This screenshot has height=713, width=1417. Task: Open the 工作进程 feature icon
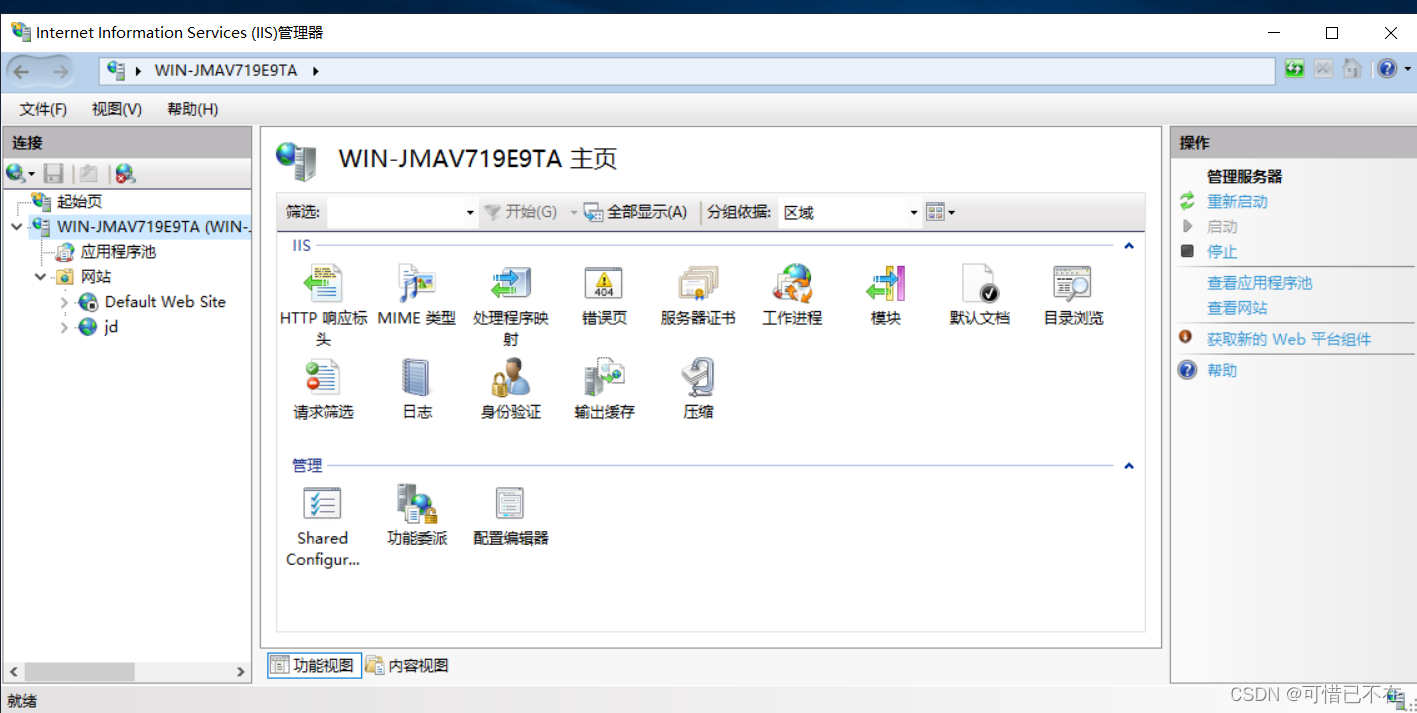[792, 285]
